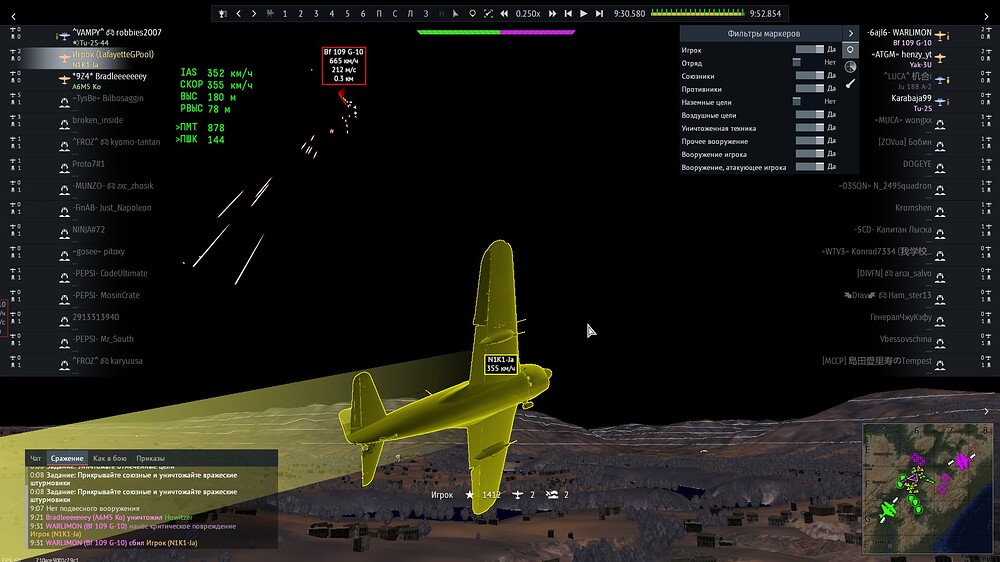
Task: Select camera preset 4
Action: [332, 13]
